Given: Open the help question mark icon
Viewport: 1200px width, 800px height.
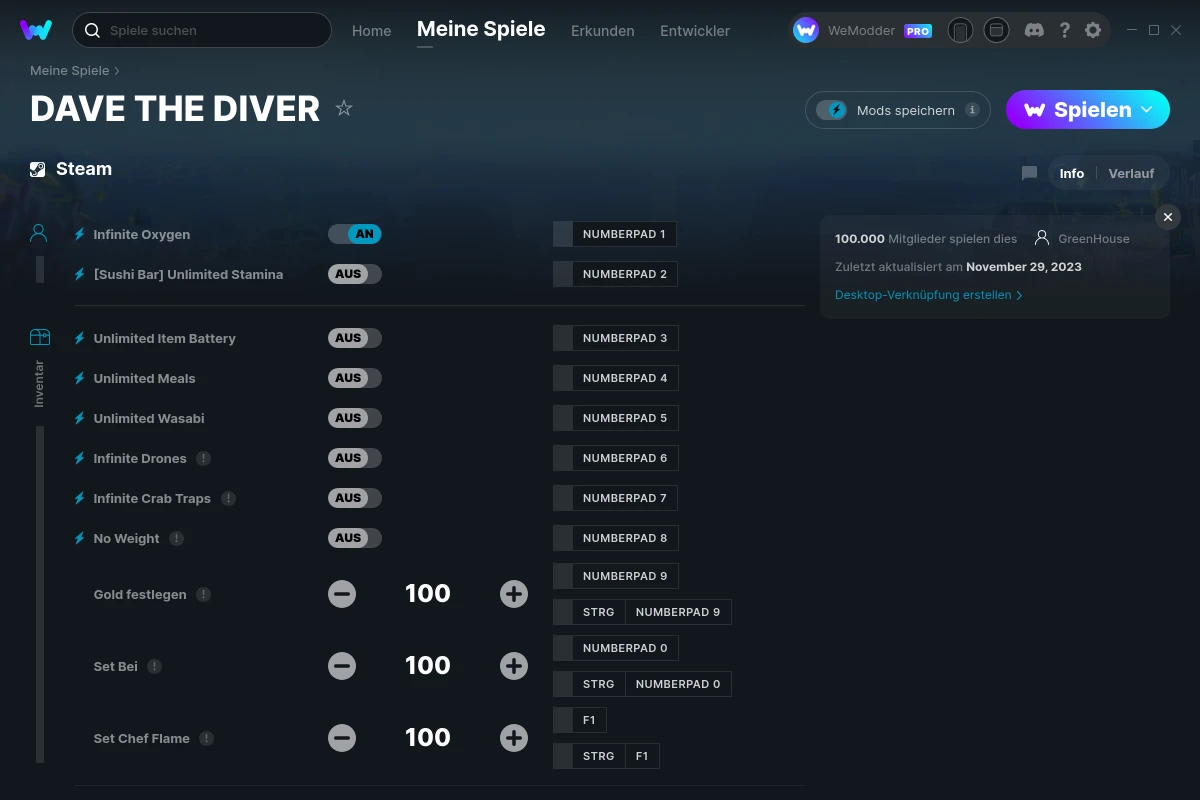Looking at the screenshot, I should pos(1064,30).
